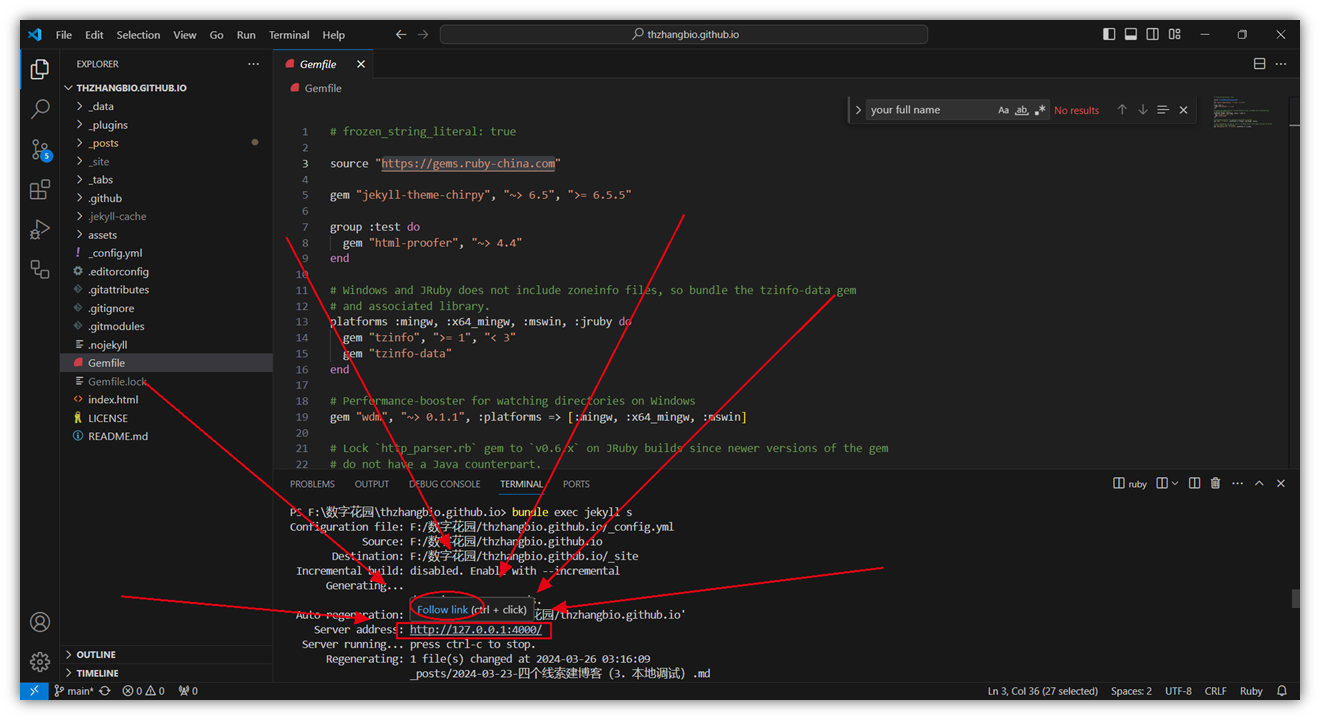The width and height of the screenshot is (1320, 720).
Task: Jump to previous match in find widget
Action: [1122, 110]
